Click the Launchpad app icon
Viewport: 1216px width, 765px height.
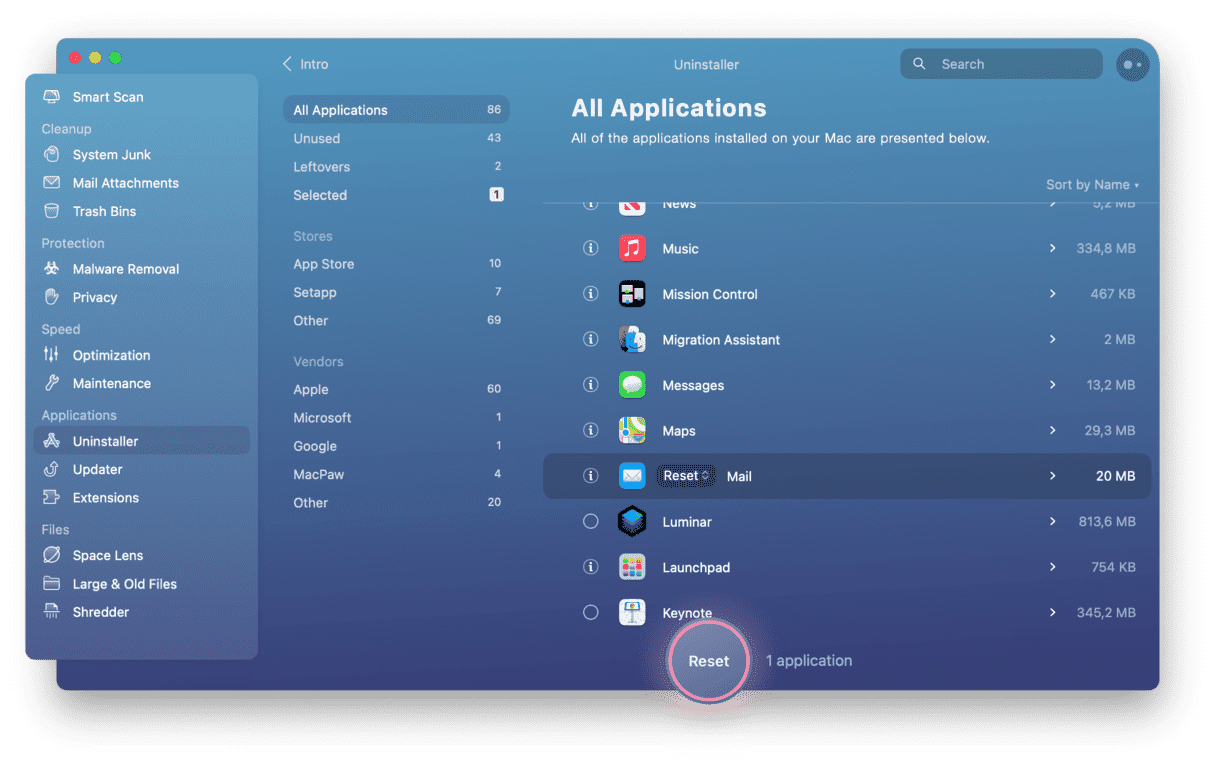tap(632, 567)
